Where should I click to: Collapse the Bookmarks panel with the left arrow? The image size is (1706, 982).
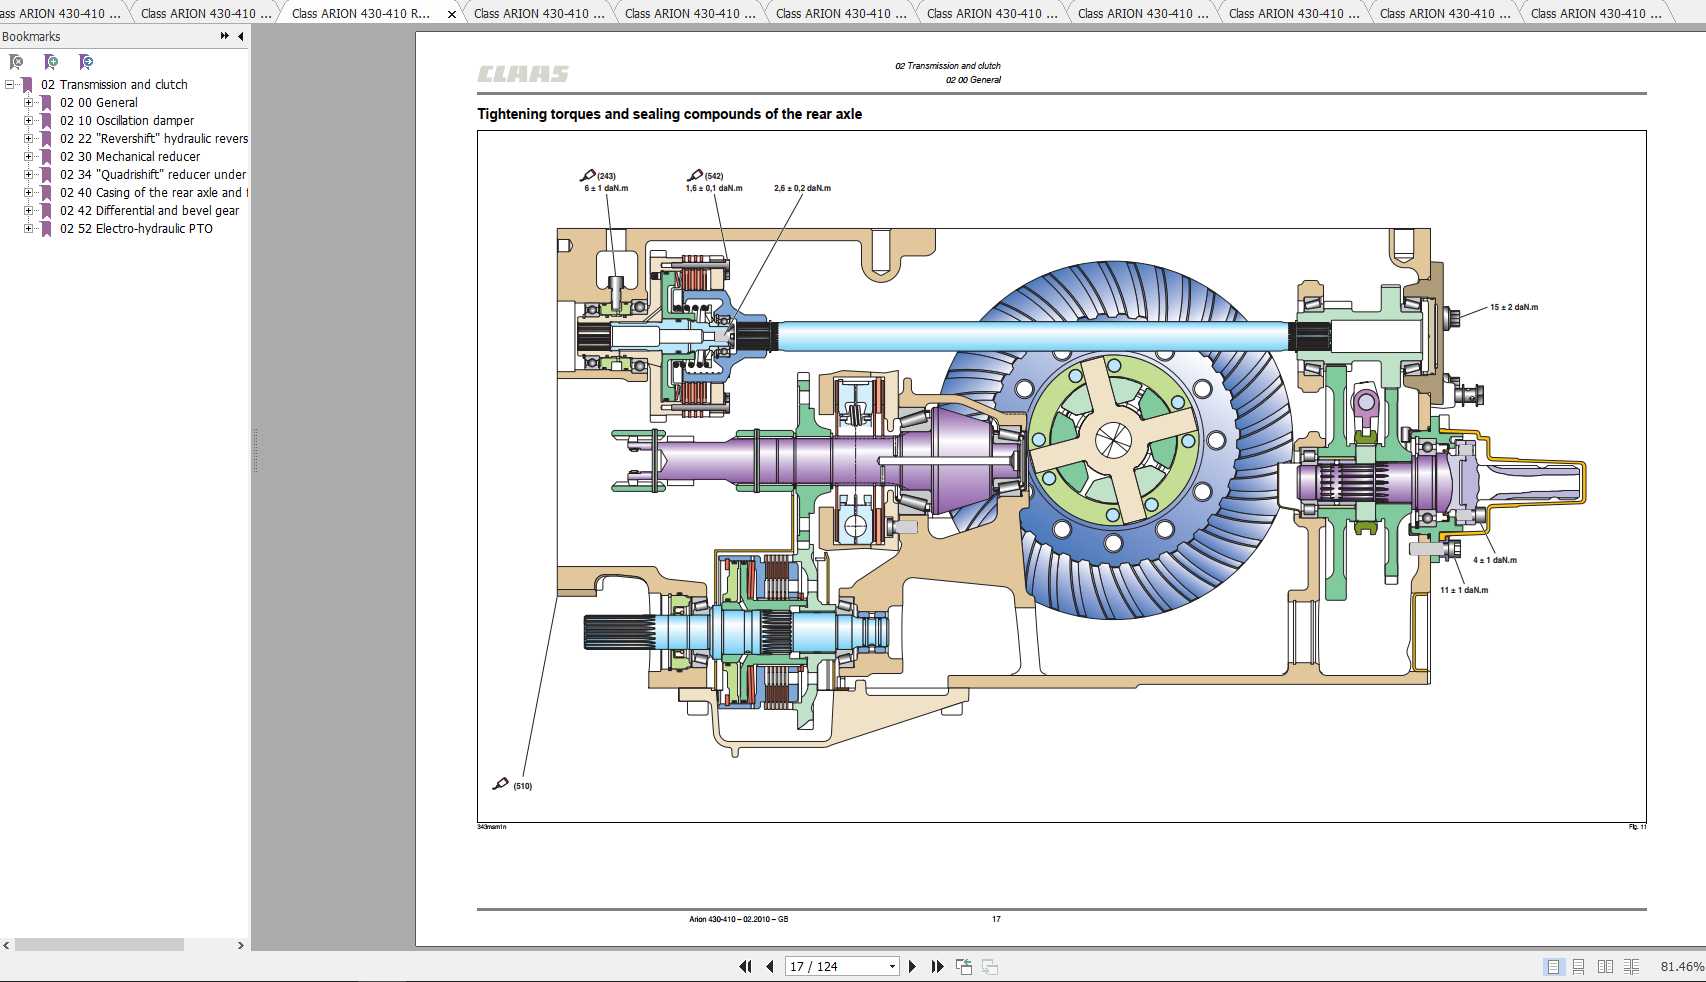[240, 36]
